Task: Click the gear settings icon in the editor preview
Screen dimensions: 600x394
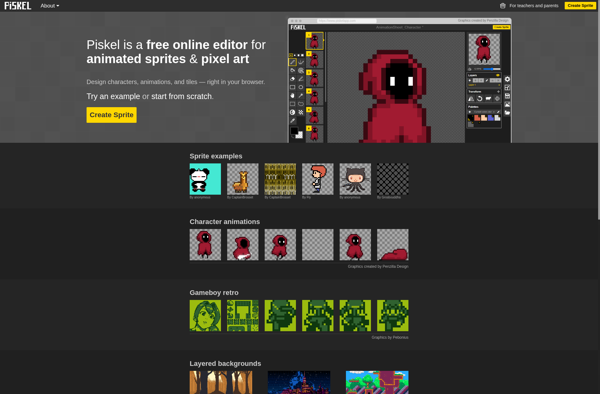Action: 507,79
